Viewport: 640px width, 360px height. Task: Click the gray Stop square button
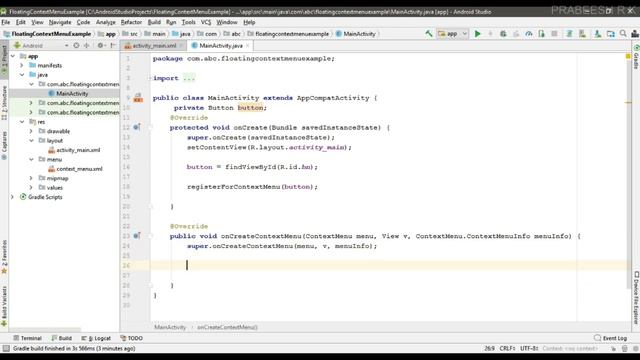pos(554,34)
